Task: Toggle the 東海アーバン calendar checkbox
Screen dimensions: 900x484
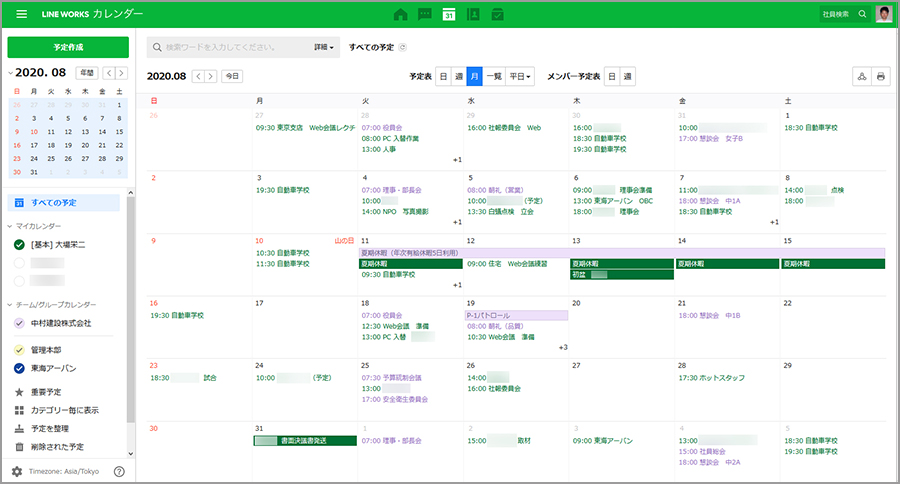Action: pos(19,368)
